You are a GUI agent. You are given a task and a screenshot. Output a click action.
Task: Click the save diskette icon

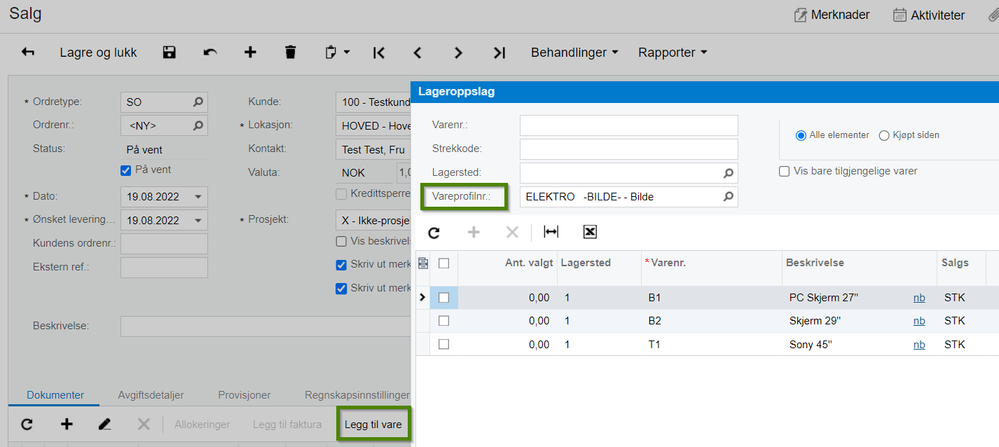click(169, 53)
